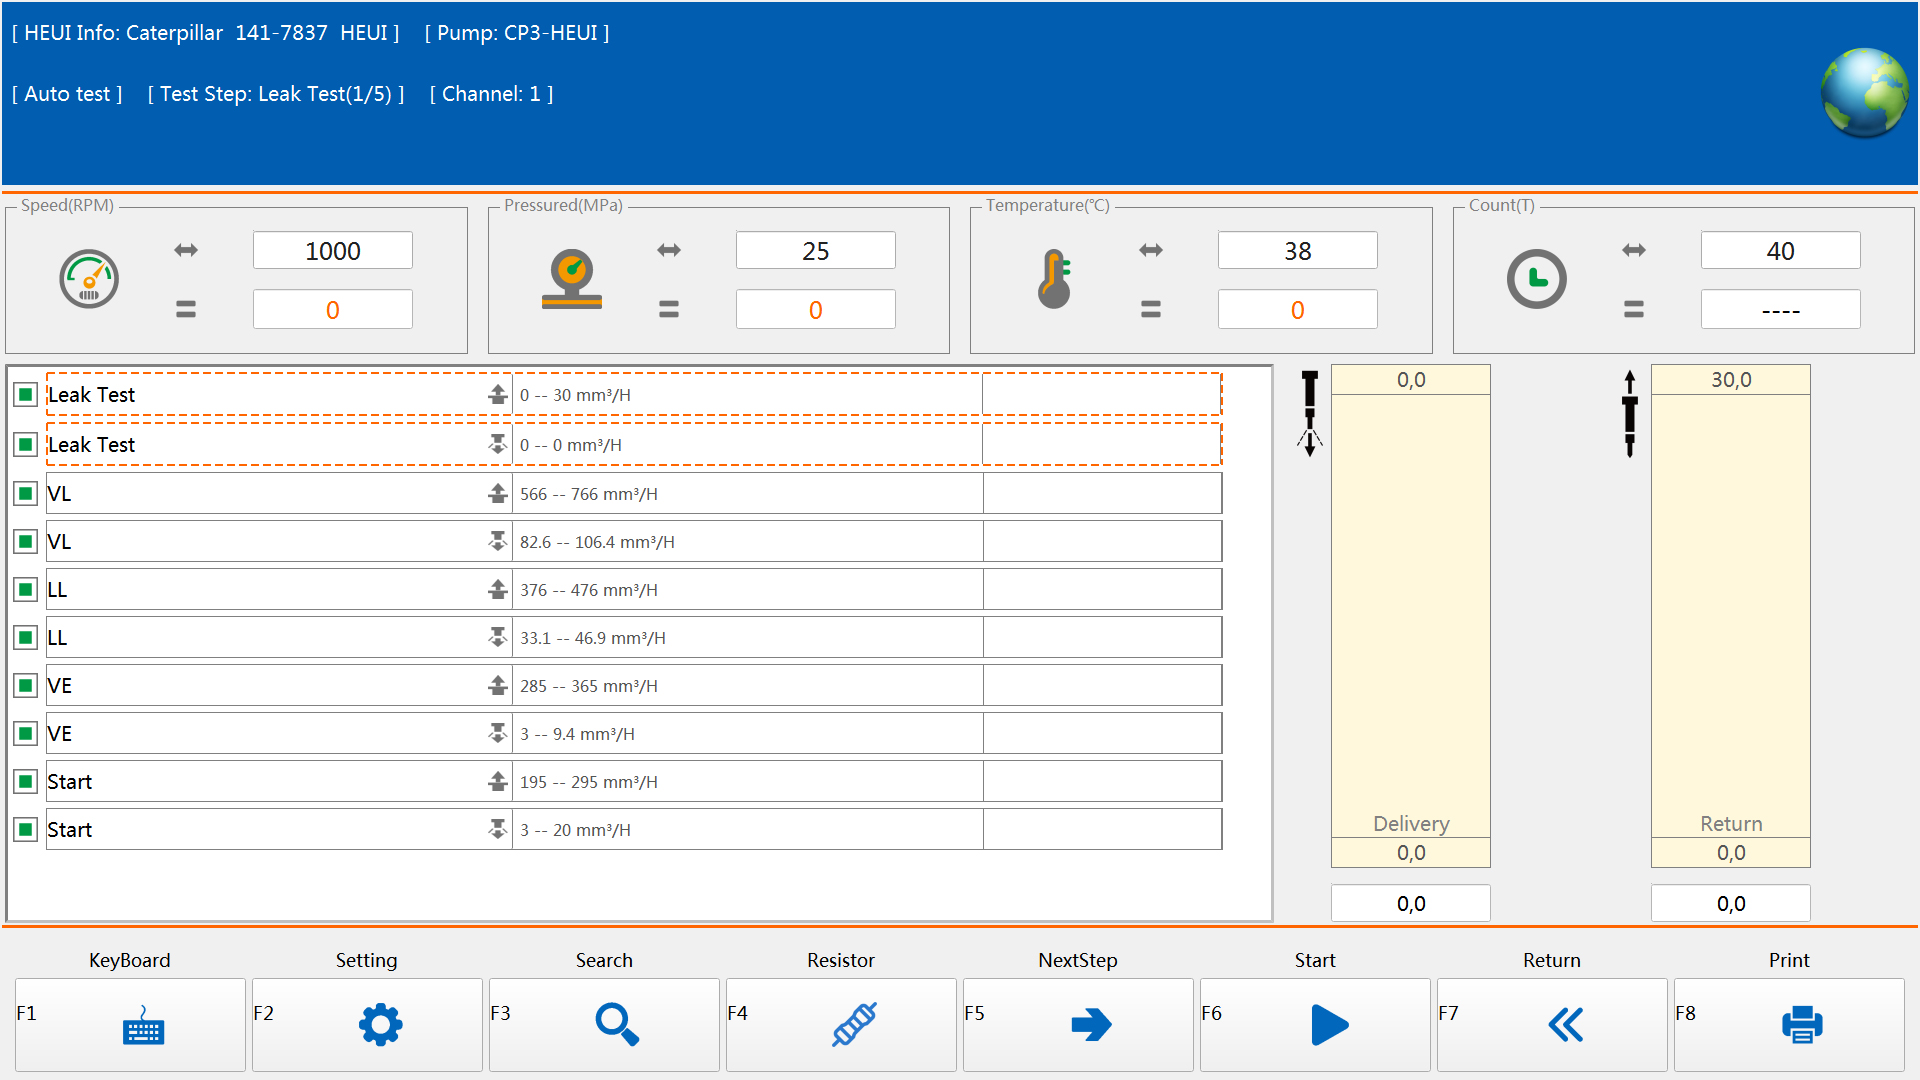Click the speed gauge icon
Image resolution: width=1920 pixels, height=1080 pixels.
pyautogui.click(x=89, y=279)
